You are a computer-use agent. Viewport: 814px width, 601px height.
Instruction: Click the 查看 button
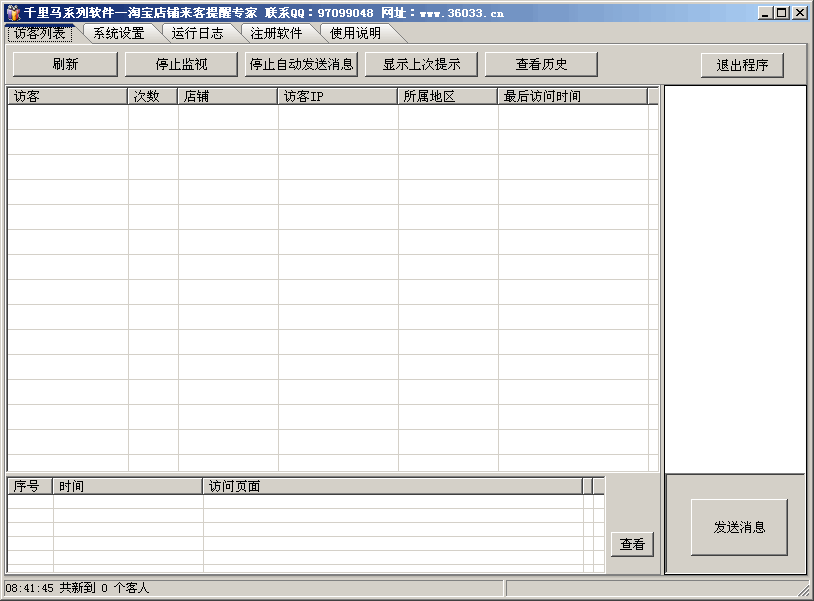pos(632,544)
